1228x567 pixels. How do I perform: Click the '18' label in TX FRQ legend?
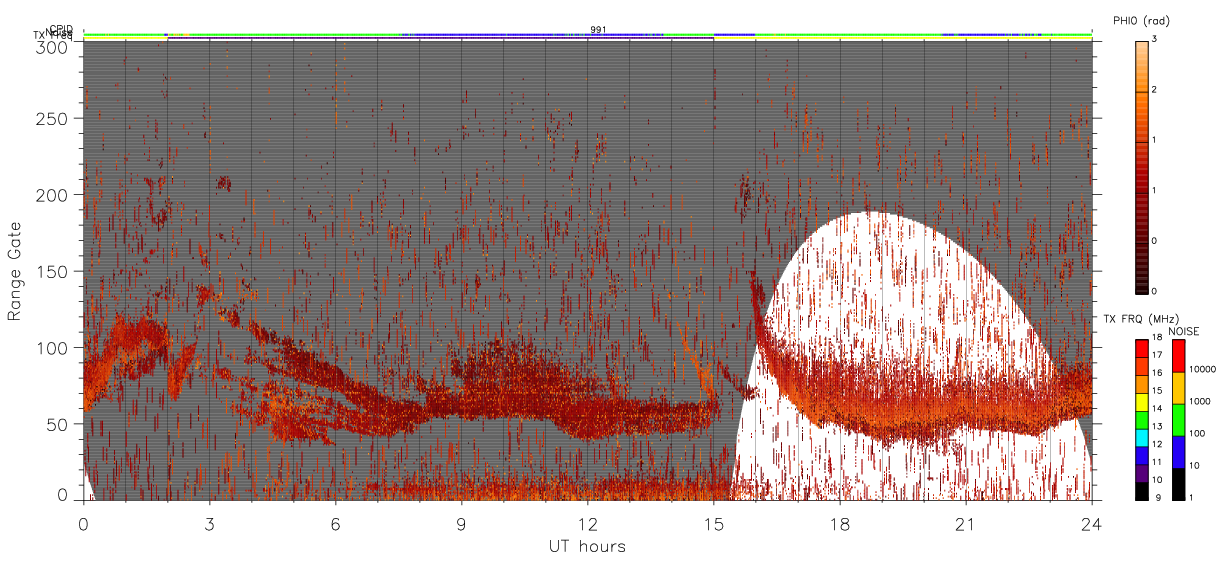1158,338
